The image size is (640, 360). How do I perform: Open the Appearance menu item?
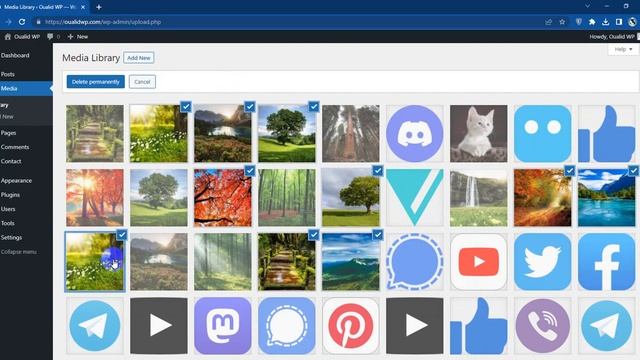coord(16,180)
